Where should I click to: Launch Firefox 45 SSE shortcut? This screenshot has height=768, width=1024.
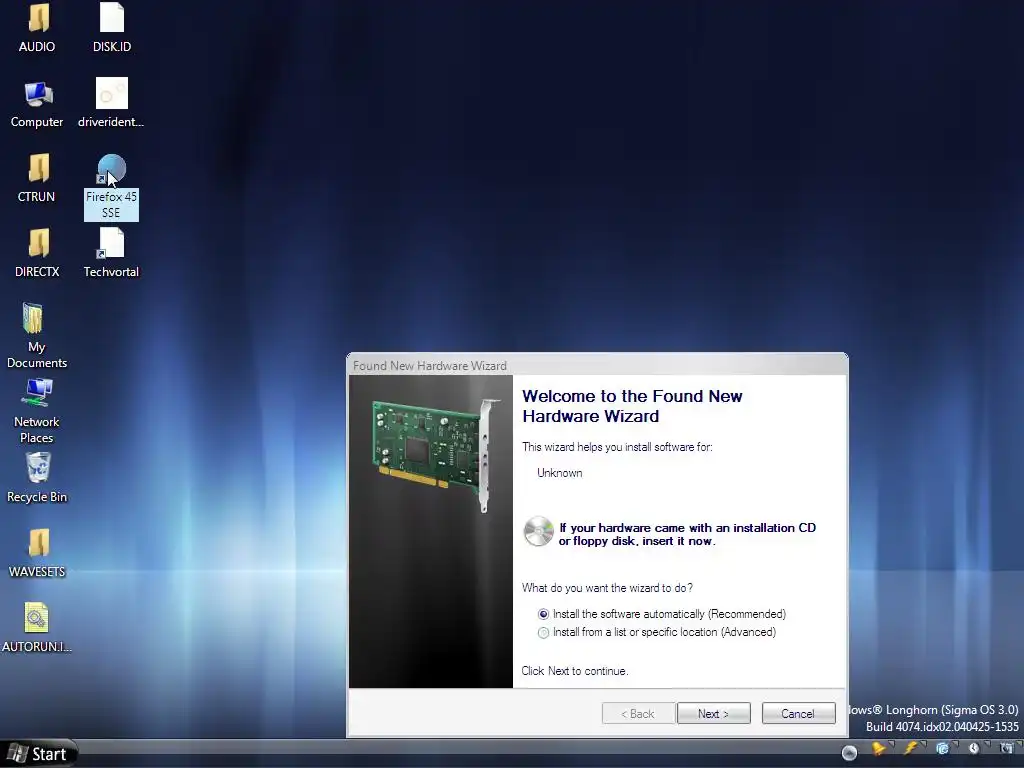pyautogui.click(x=111, y=169)
